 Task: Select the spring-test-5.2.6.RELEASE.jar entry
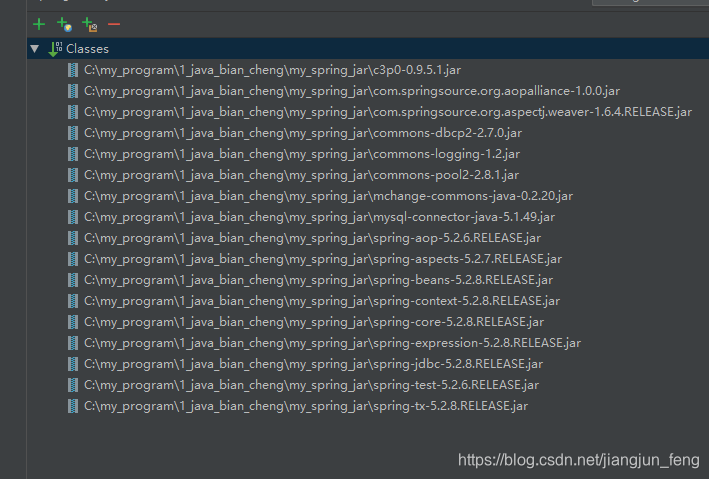312,385
